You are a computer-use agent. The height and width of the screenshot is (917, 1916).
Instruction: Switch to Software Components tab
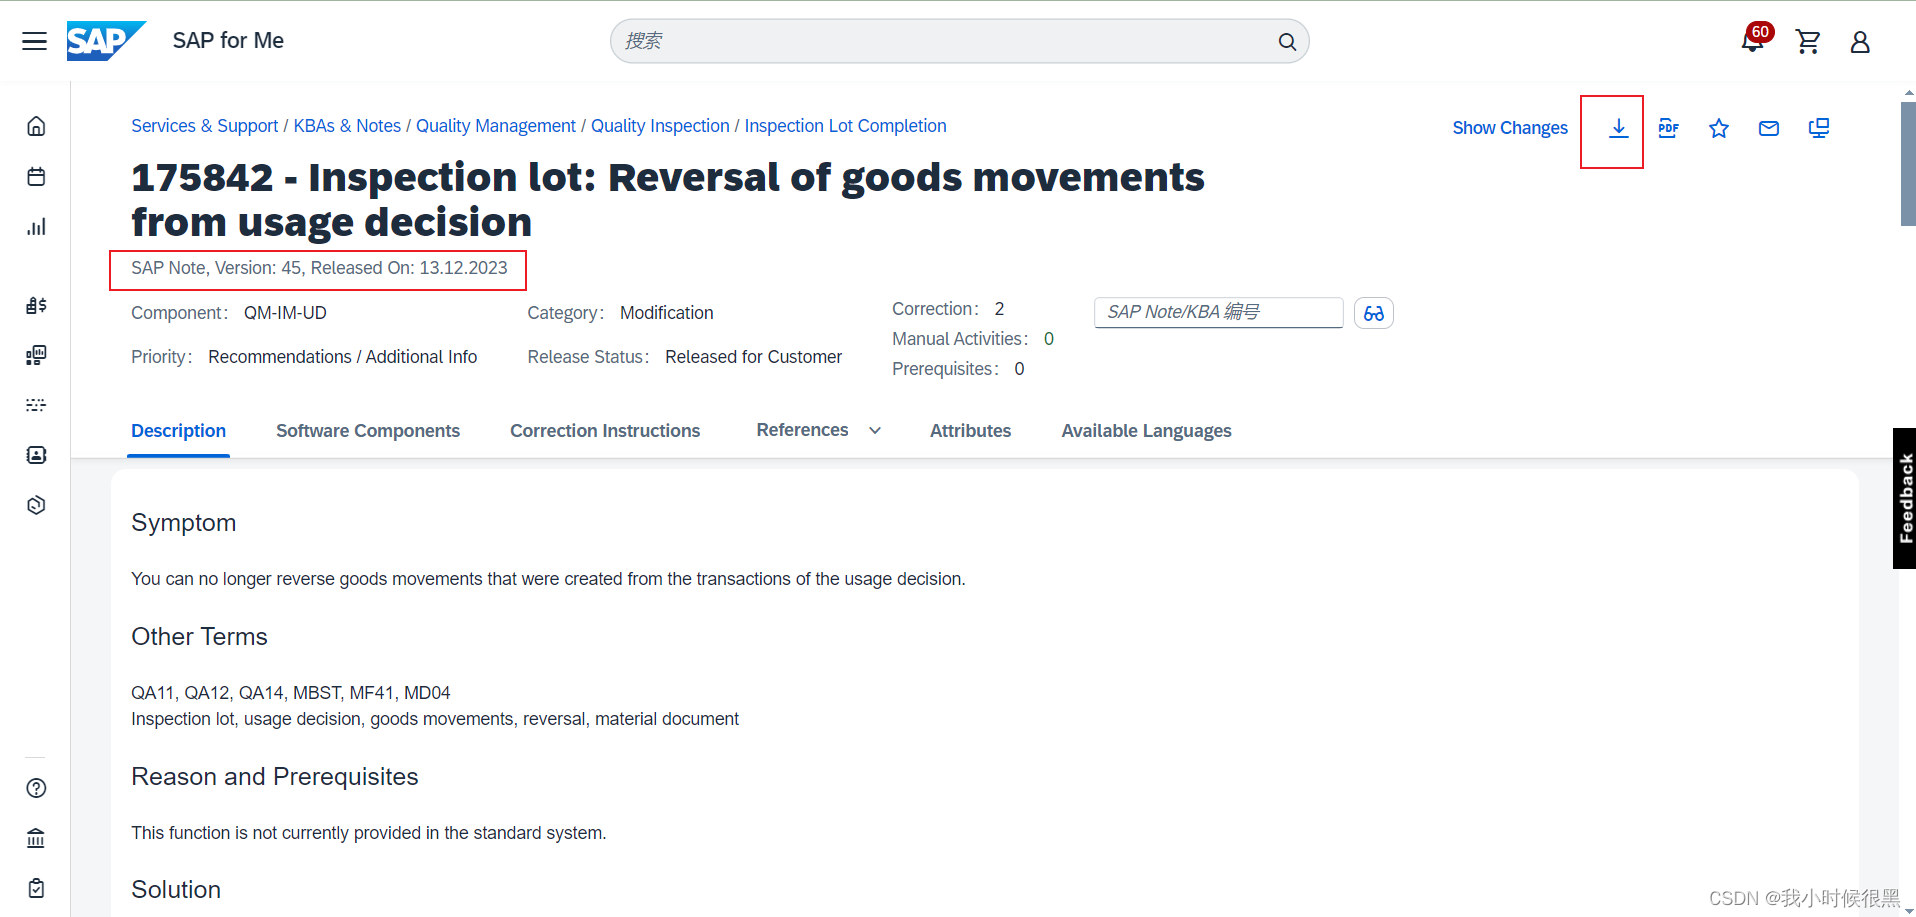pos(368,431)
